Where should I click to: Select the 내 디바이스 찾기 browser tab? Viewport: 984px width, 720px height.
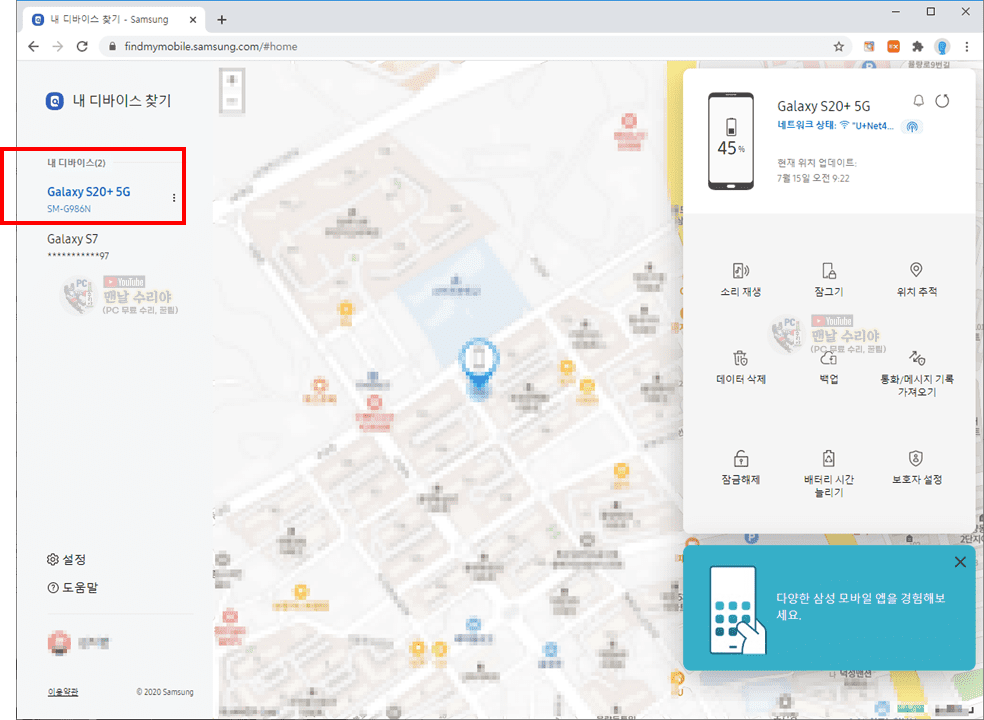(x=116, y=20)
